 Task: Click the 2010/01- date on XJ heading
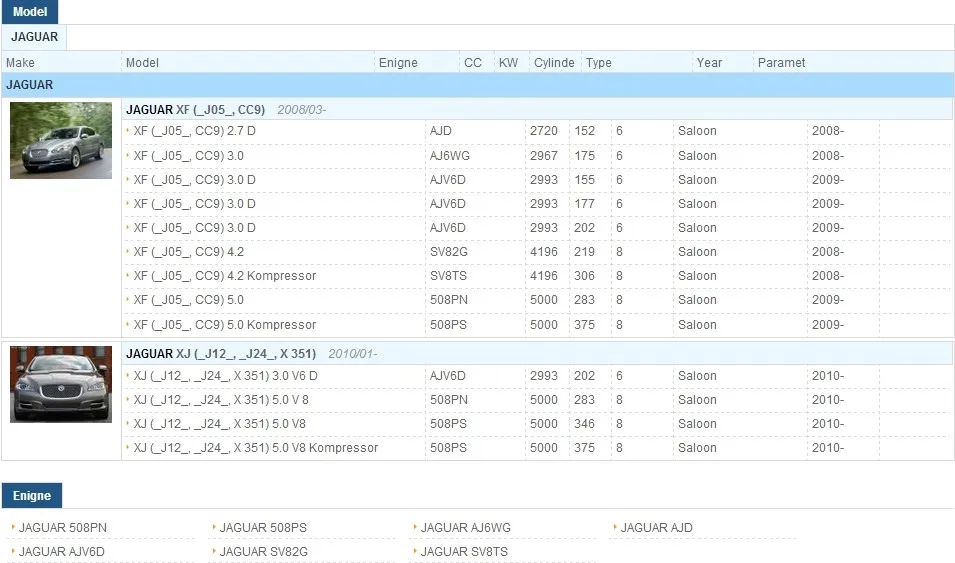[353, 353]
